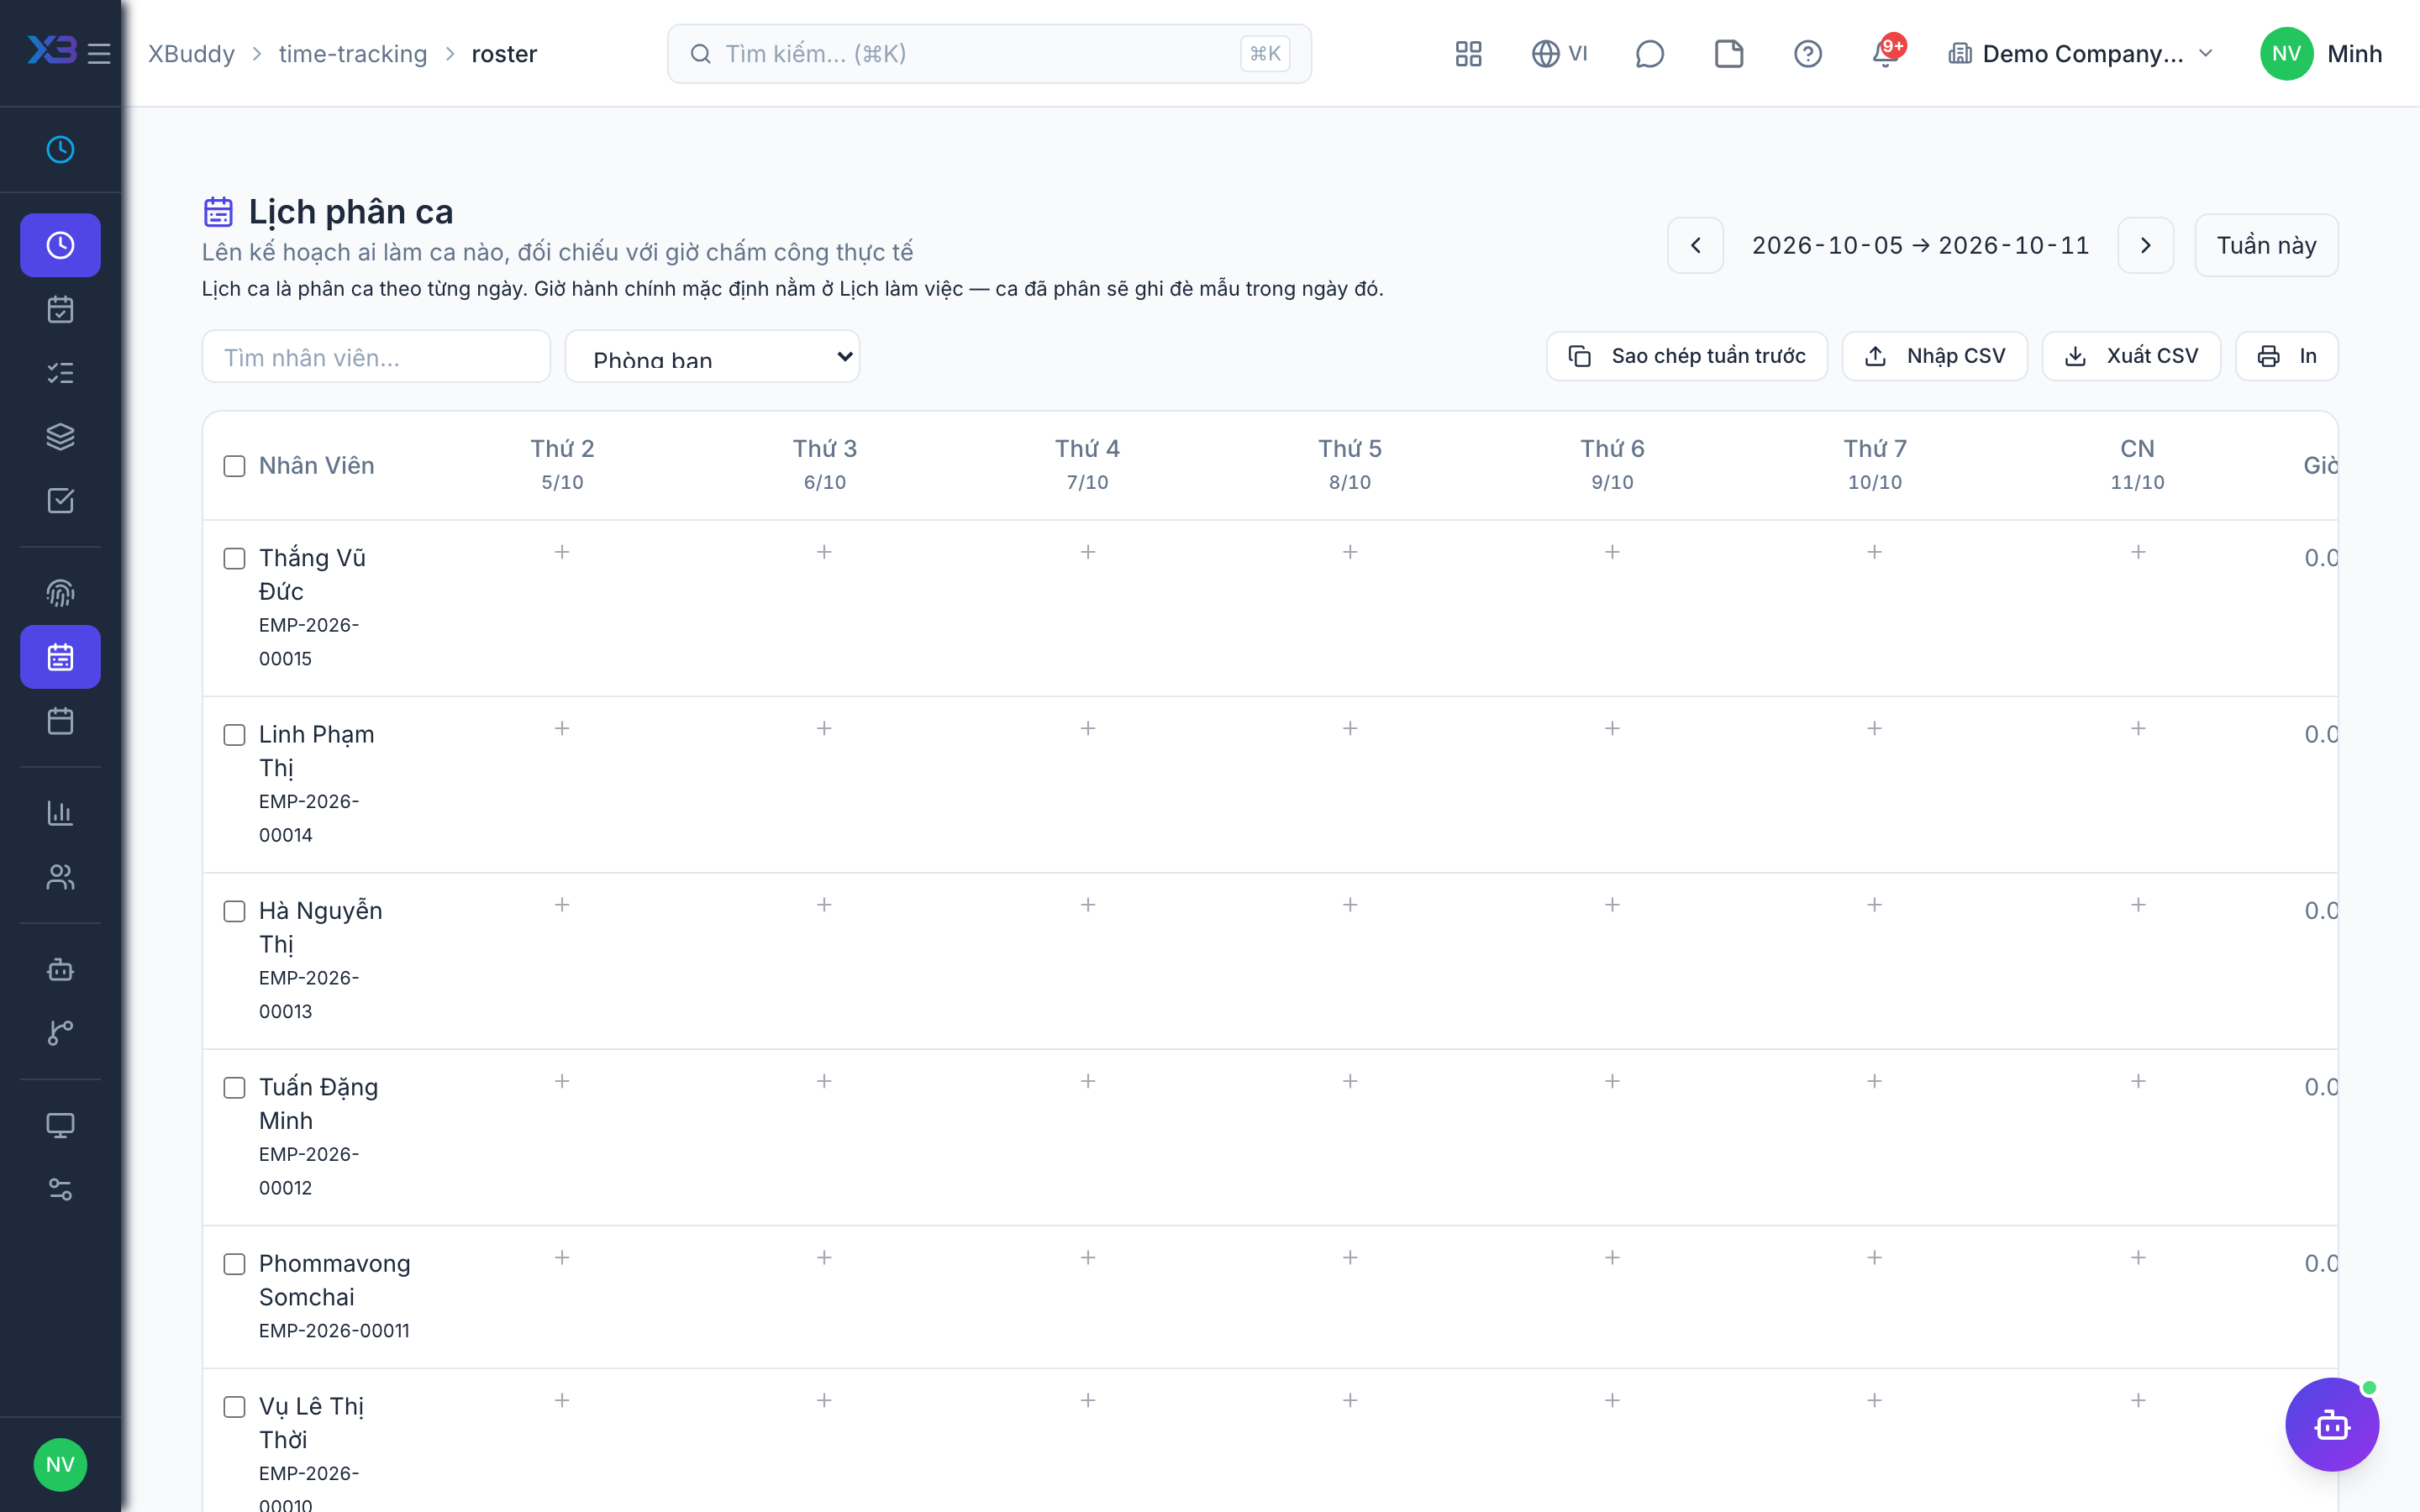This screenshot has width=2420, height=1512.
Task: Click the Tuần này button
Action: click(x=2266, y=245)
